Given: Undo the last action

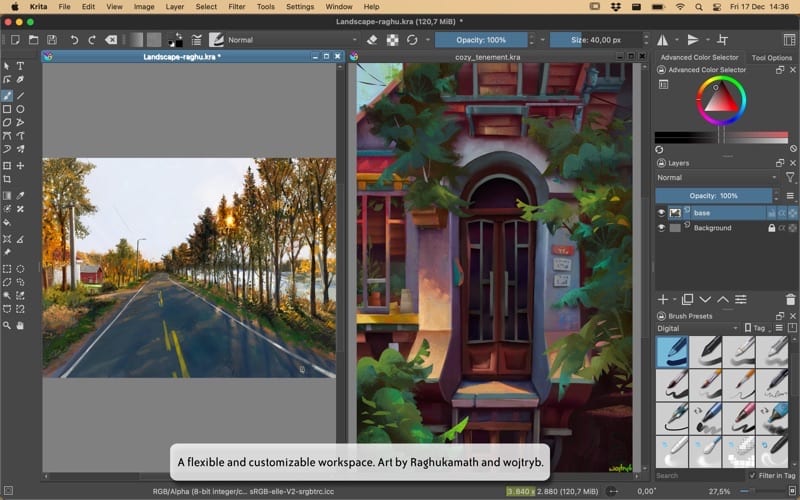Looking at the screenshot, I should (74, 40).
